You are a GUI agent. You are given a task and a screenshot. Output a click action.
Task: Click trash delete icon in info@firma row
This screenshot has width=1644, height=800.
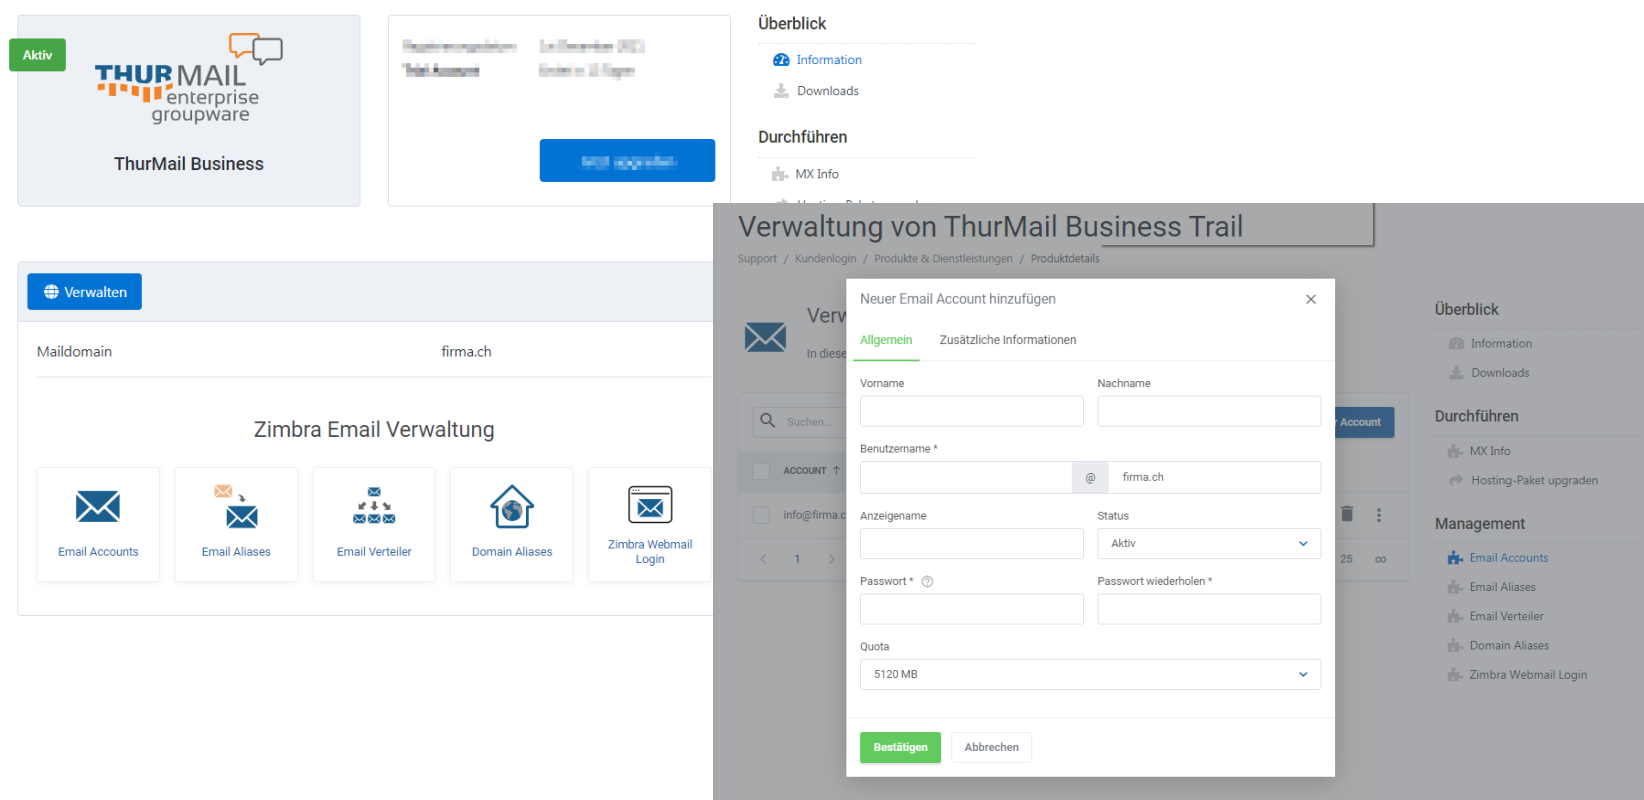coord(1347,514)
